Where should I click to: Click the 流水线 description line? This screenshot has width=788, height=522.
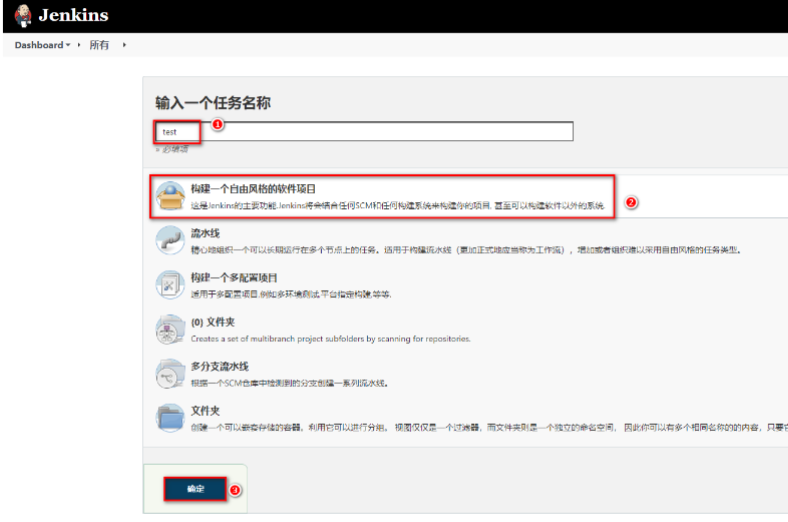[466, 250]
